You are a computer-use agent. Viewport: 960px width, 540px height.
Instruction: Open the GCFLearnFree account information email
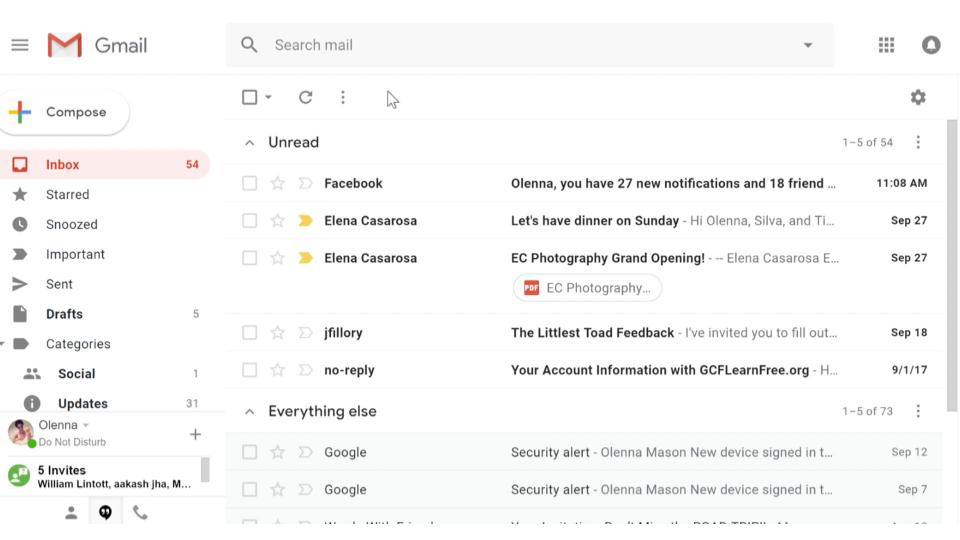coord(585,370)
